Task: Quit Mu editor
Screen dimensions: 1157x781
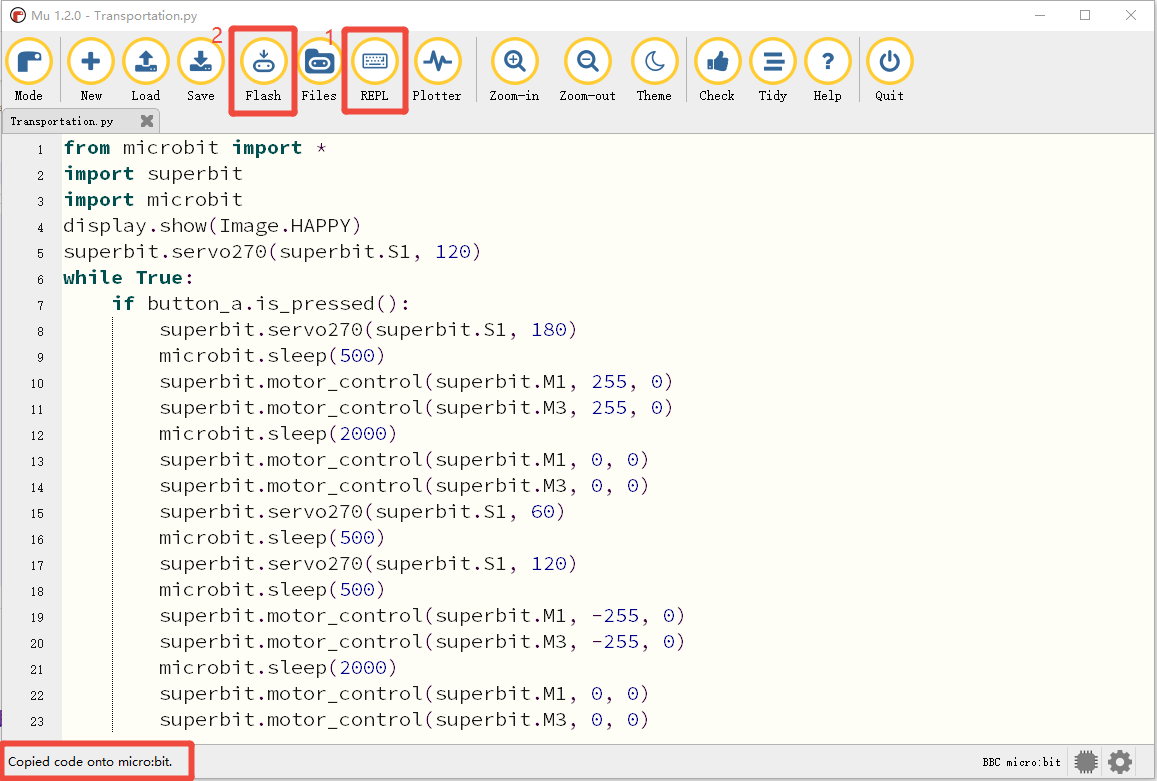Action: point(889,70)
